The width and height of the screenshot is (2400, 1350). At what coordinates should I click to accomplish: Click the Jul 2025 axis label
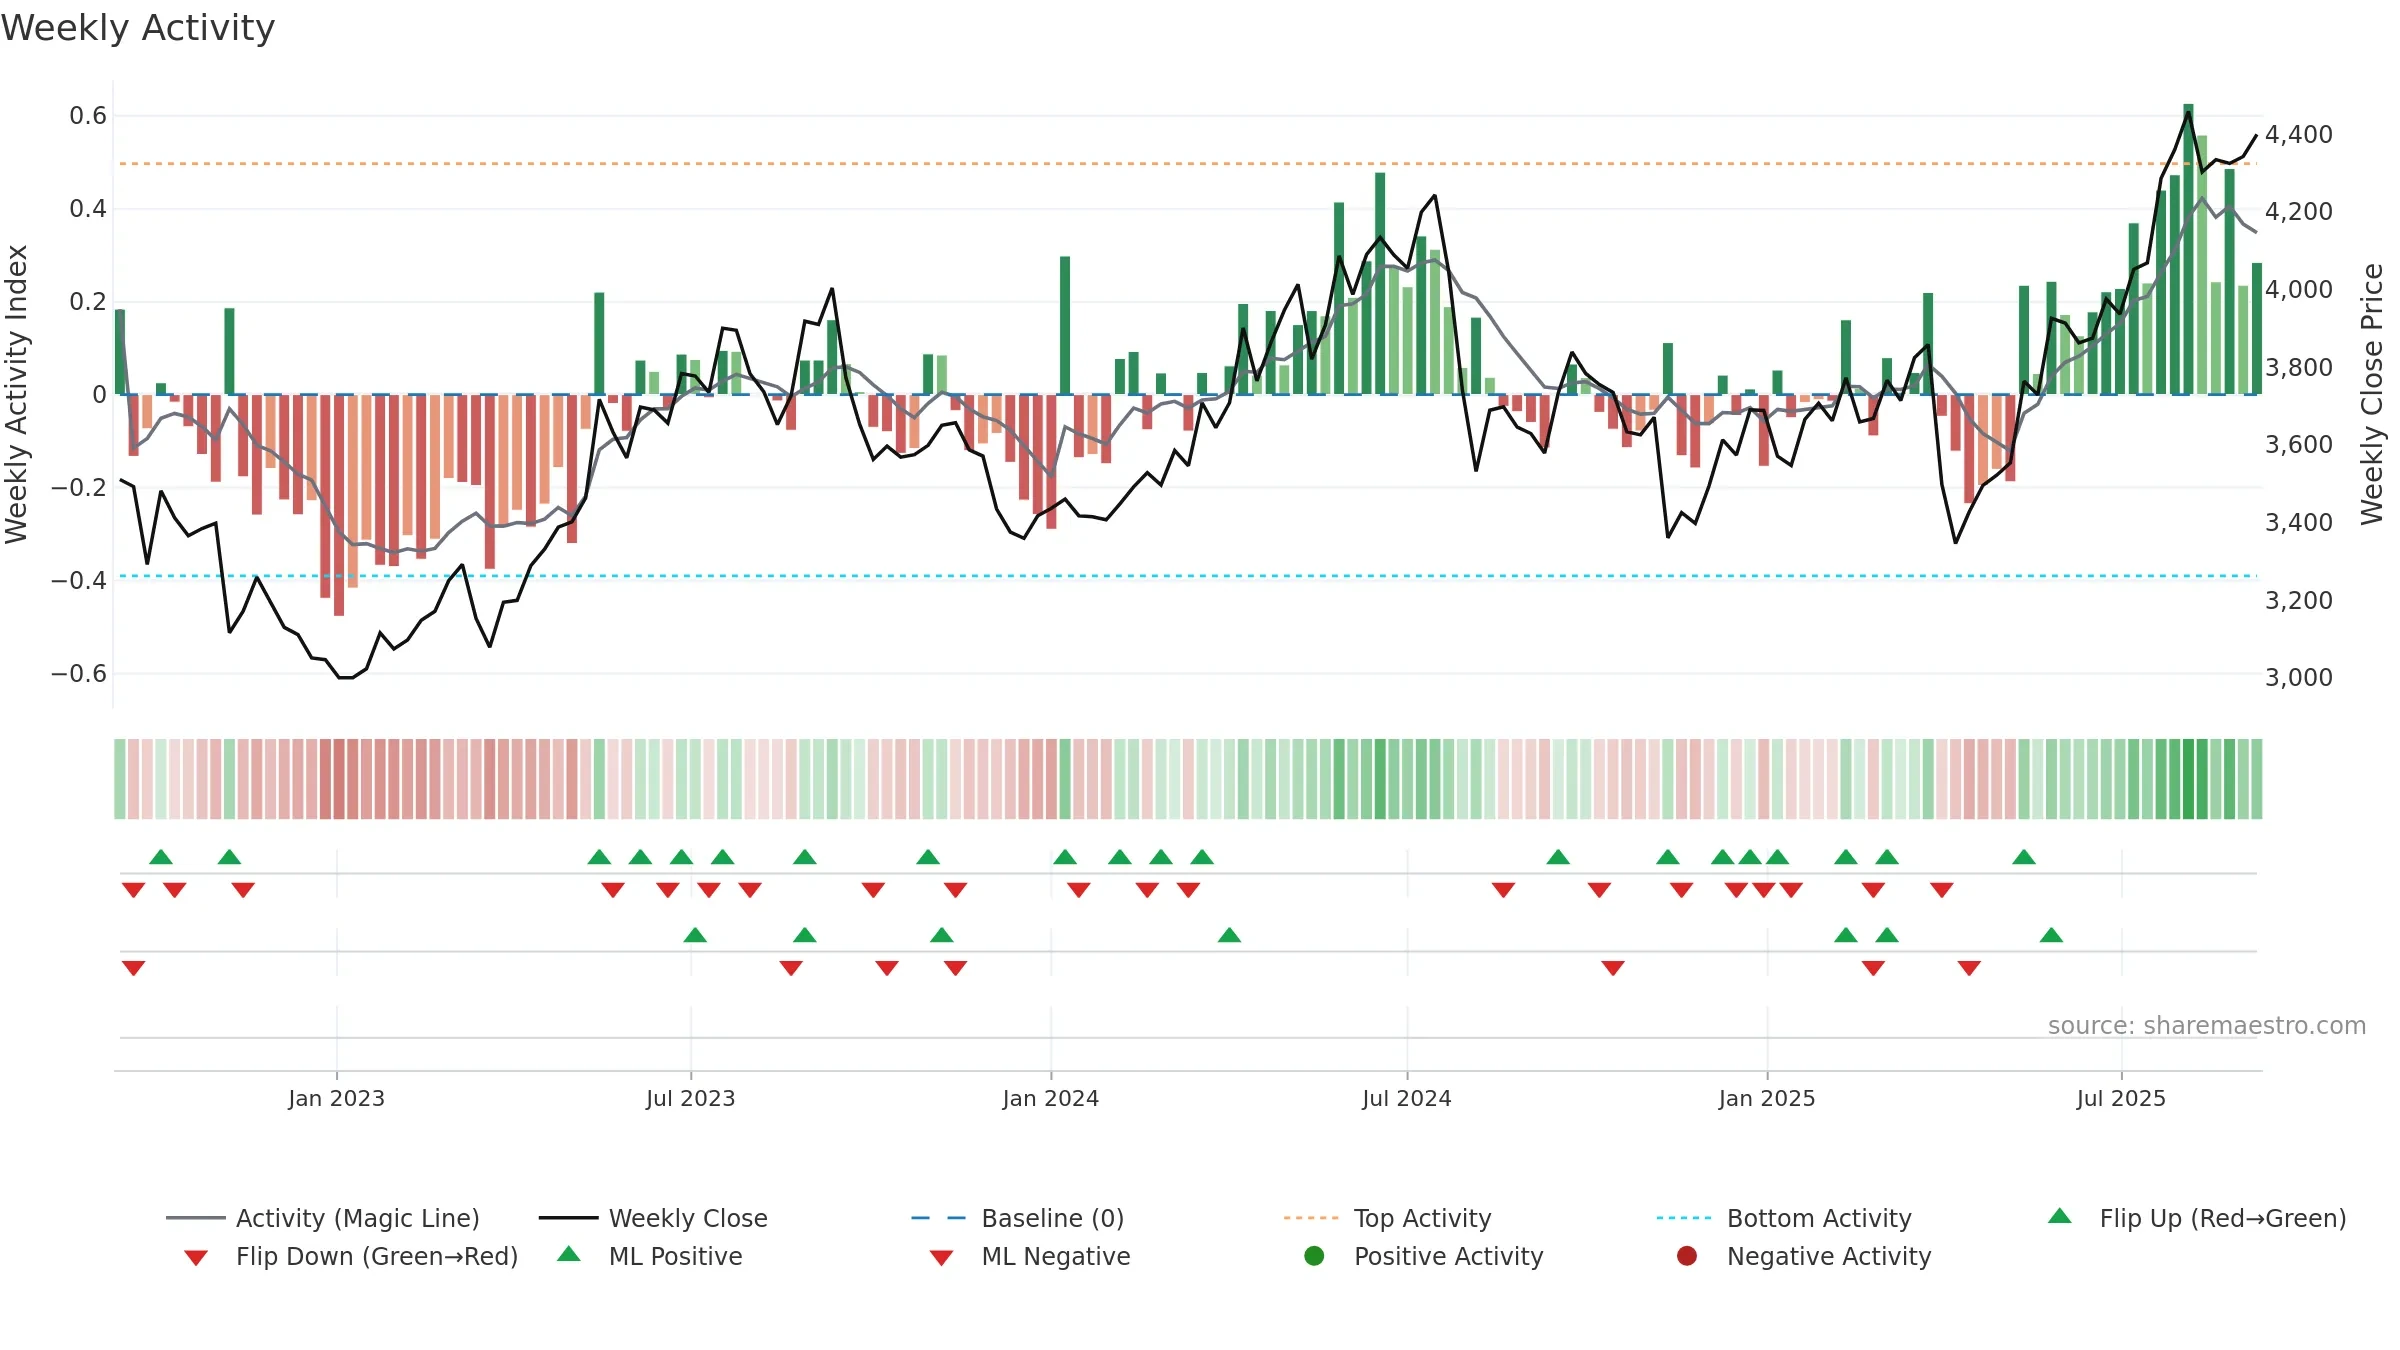[x=2120, y=1098]
